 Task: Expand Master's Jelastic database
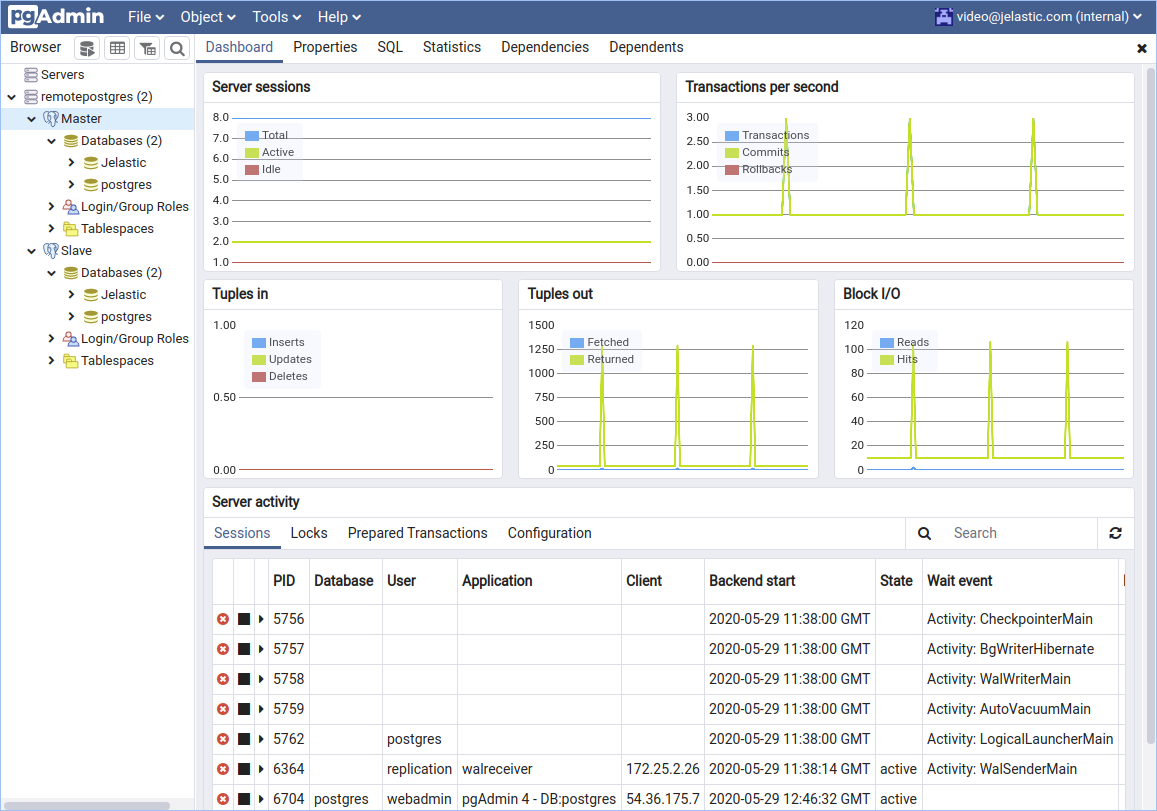coord(72,162)
